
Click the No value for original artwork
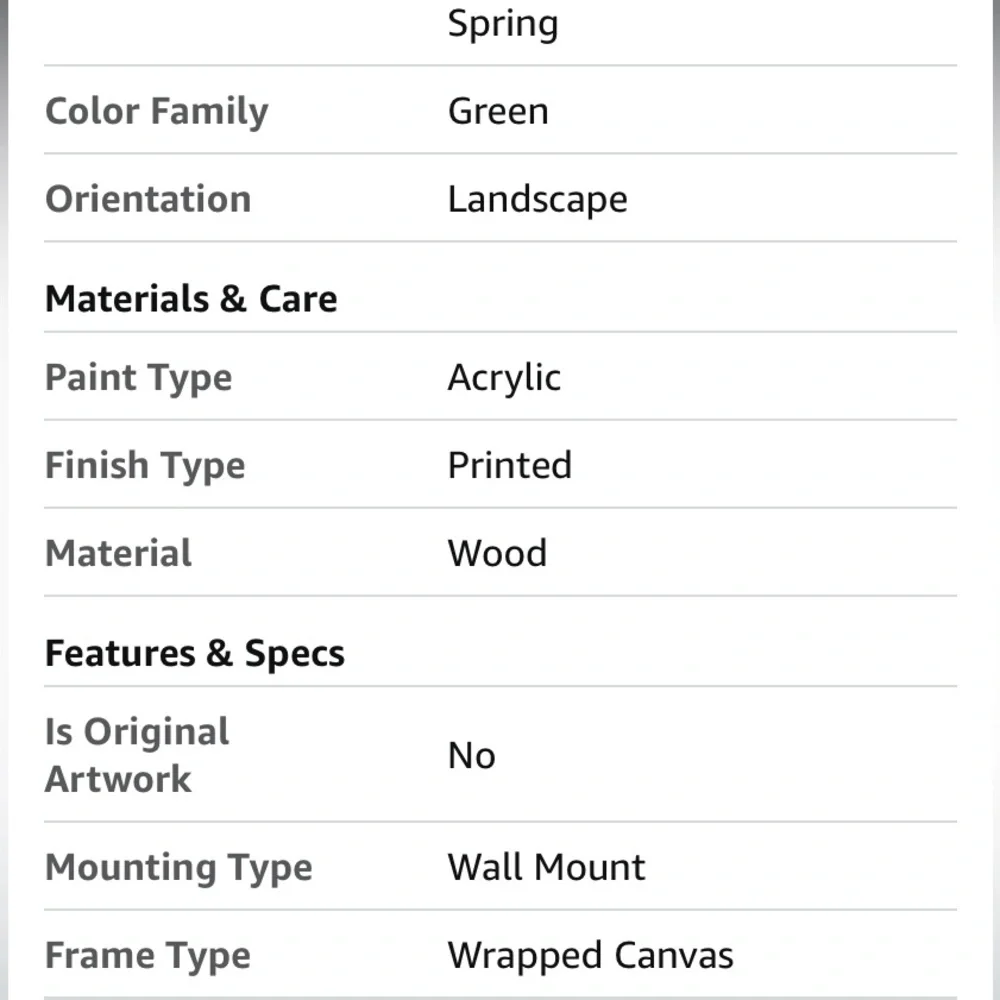pos(471,756)
